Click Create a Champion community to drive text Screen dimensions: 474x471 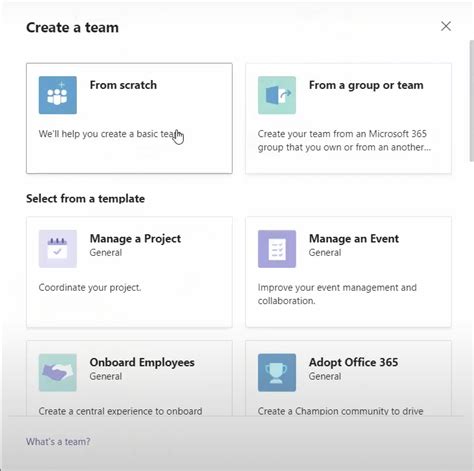(340, 411)
